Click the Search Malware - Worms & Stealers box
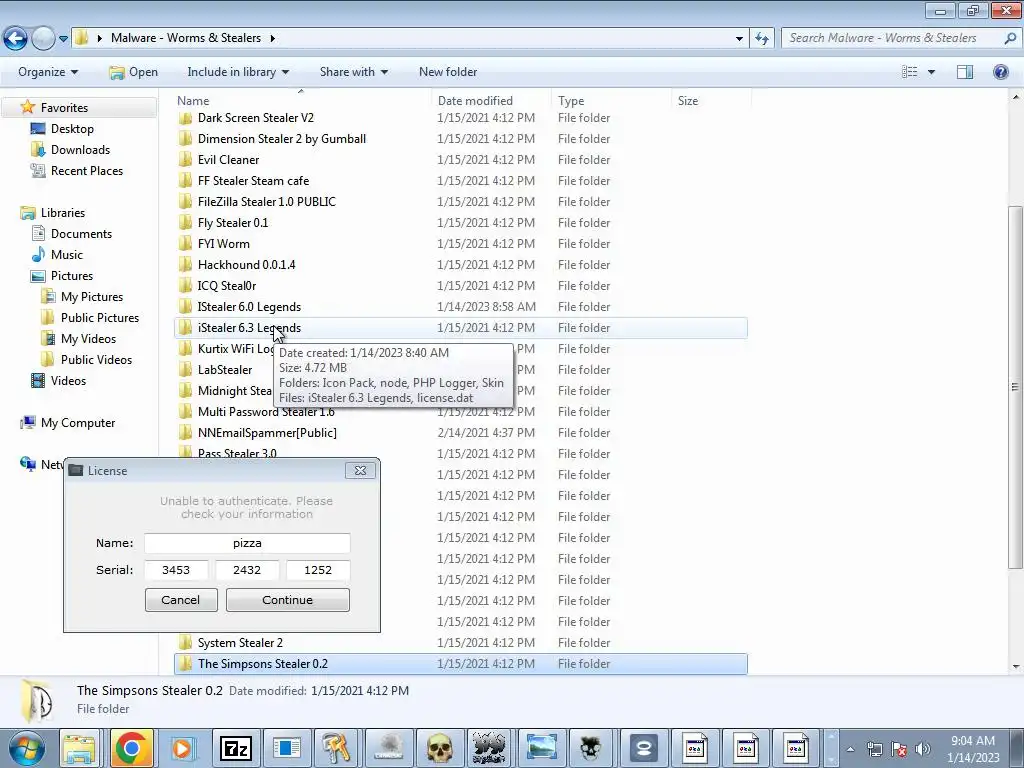Viewport: 1024px width, 768px height. 895,38
